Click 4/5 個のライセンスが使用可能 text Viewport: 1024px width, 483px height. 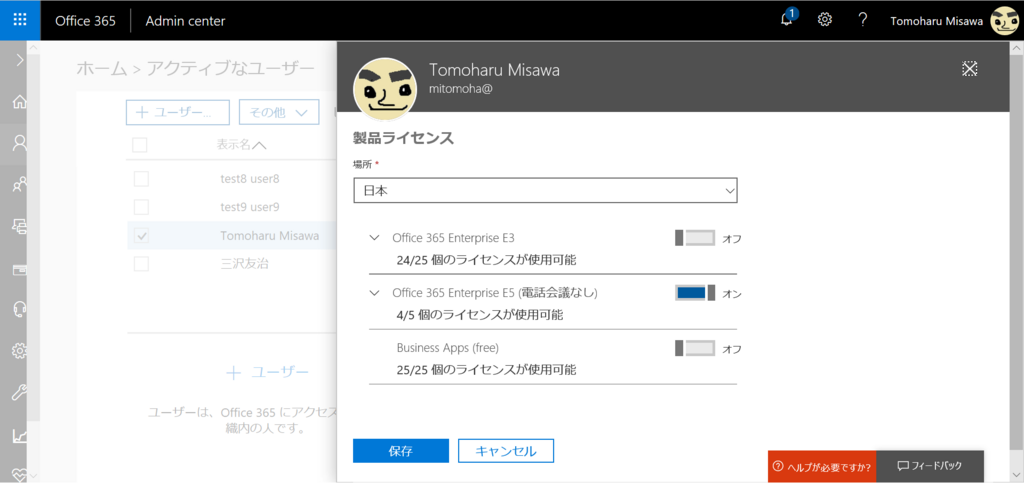point(480,315)
